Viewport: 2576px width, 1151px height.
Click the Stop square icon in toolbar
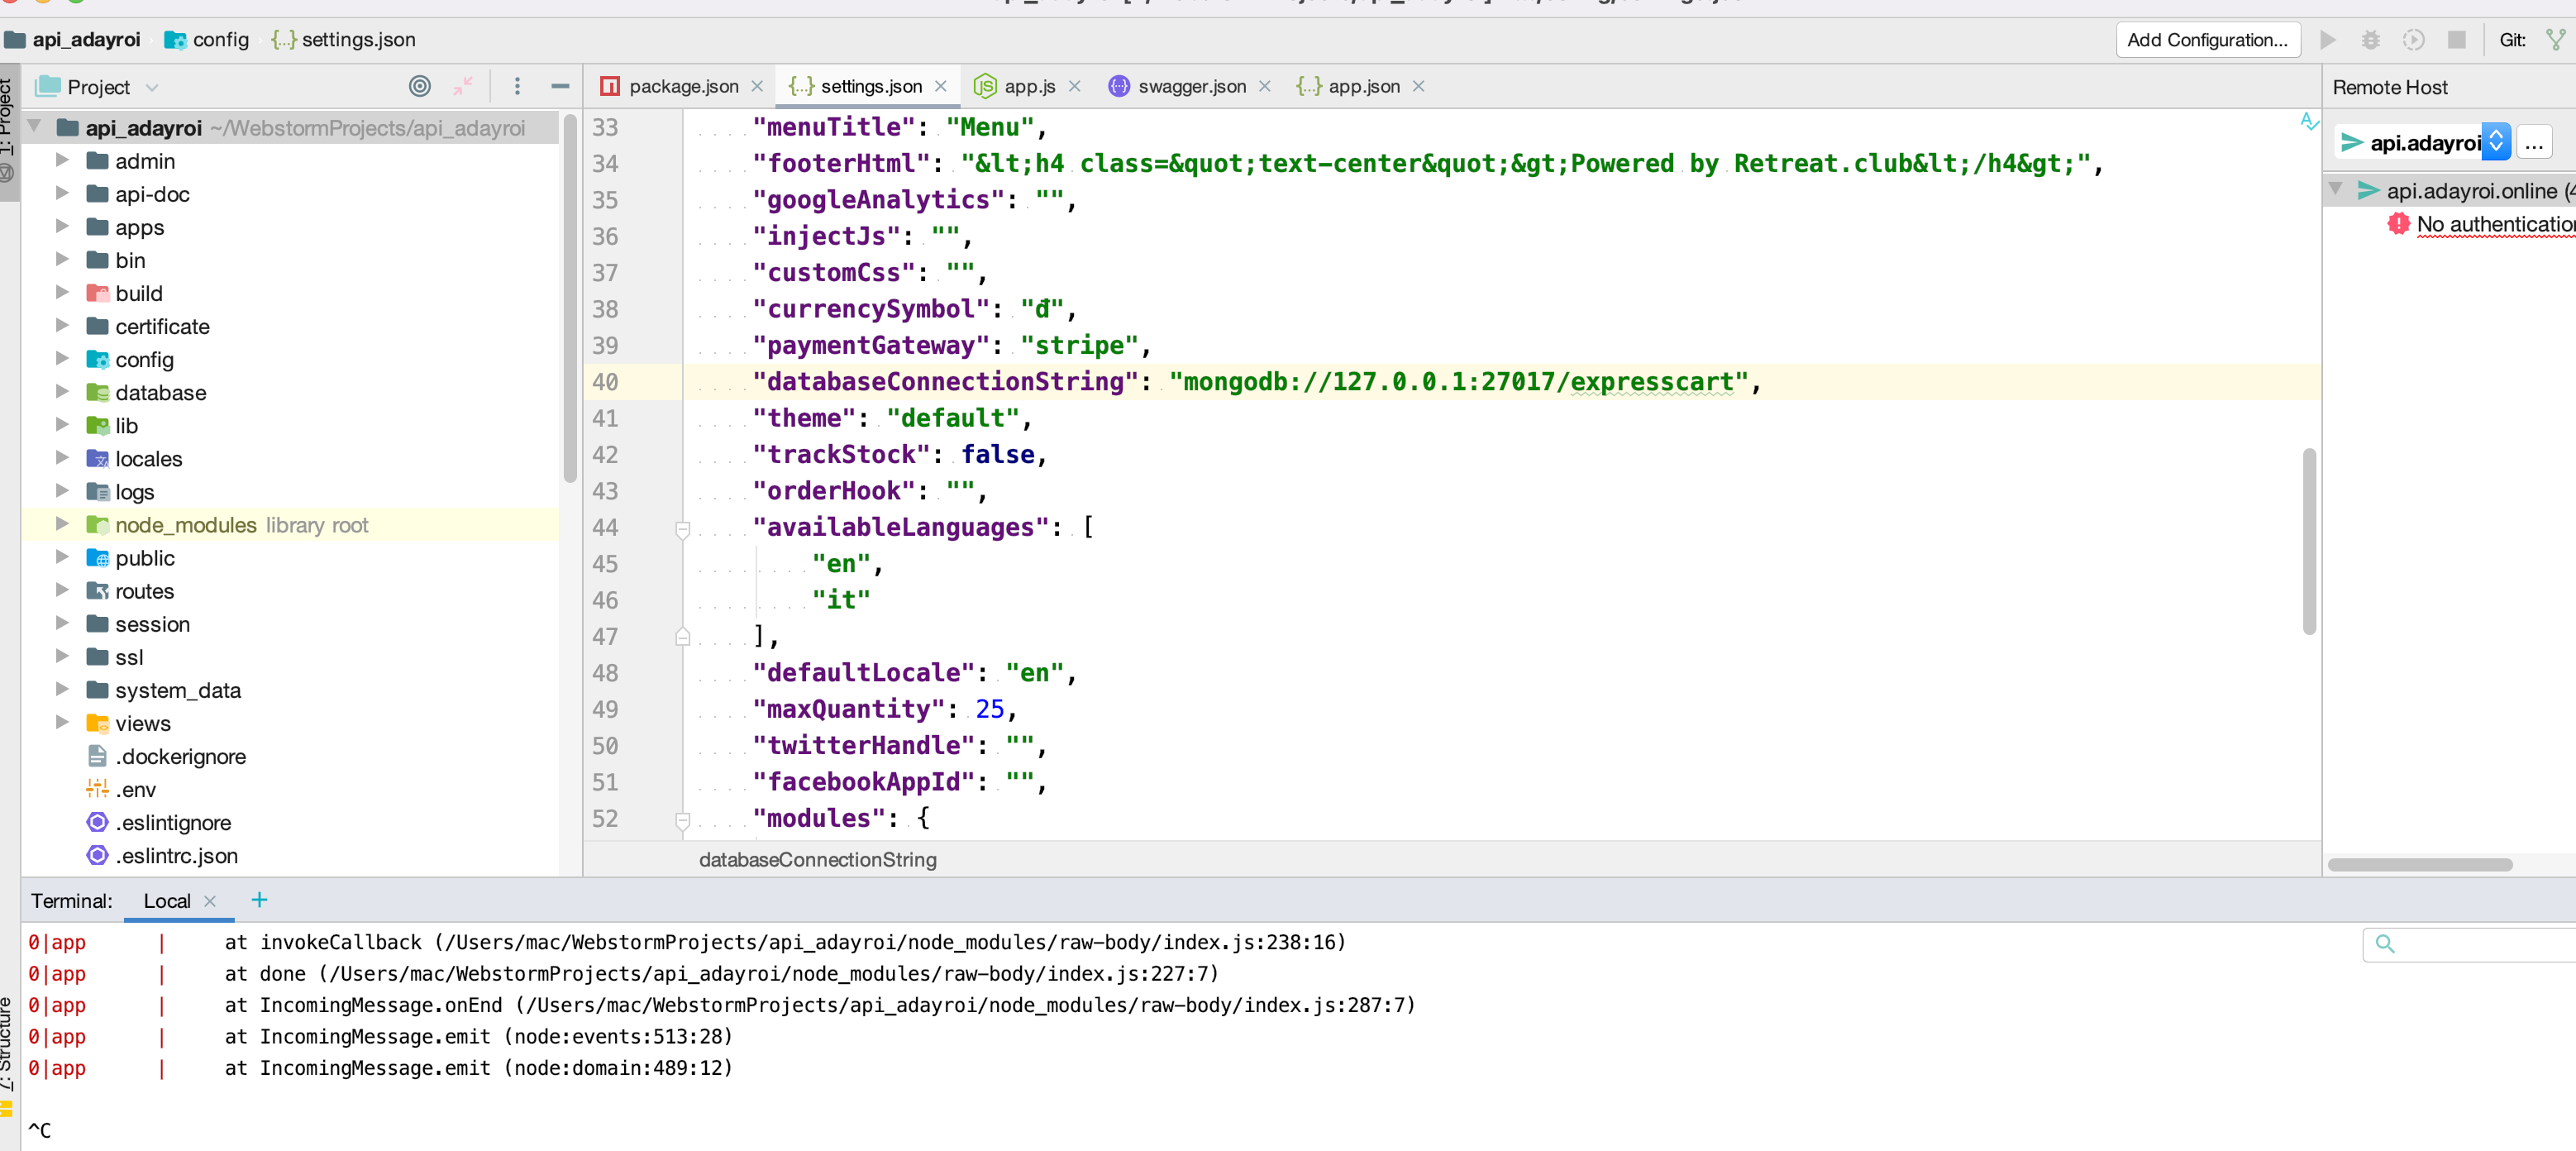pyautogui.click(x=2456, y=40)
